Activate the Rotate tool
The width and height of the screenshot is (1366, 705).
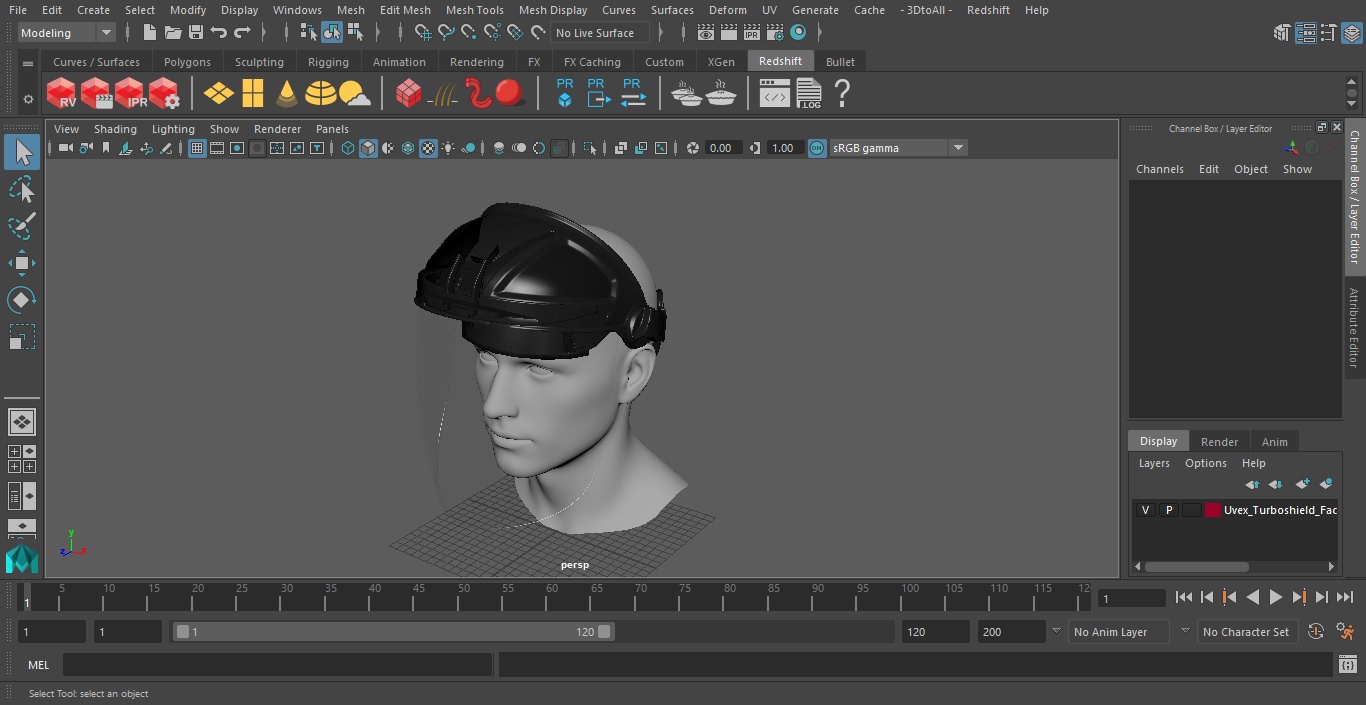click(22, 300)
